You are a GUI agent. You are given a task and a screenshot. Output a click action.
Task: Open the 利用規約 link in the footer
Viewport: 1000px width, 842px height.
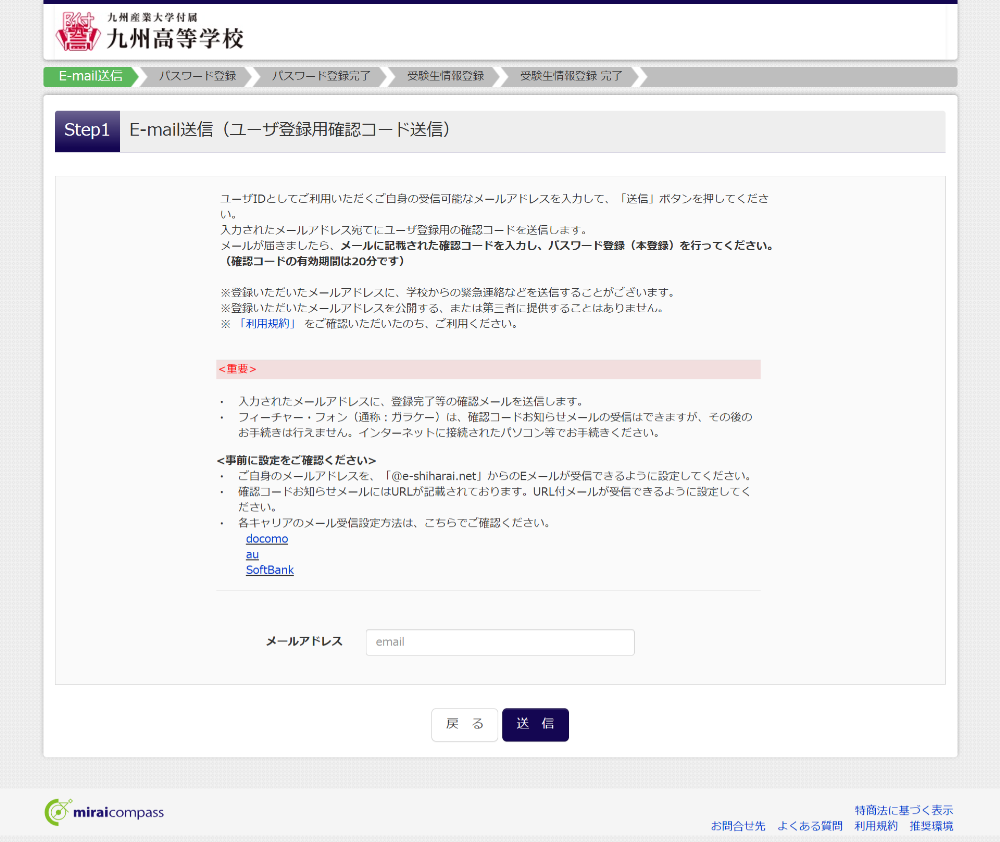click(x=876, y=826)
